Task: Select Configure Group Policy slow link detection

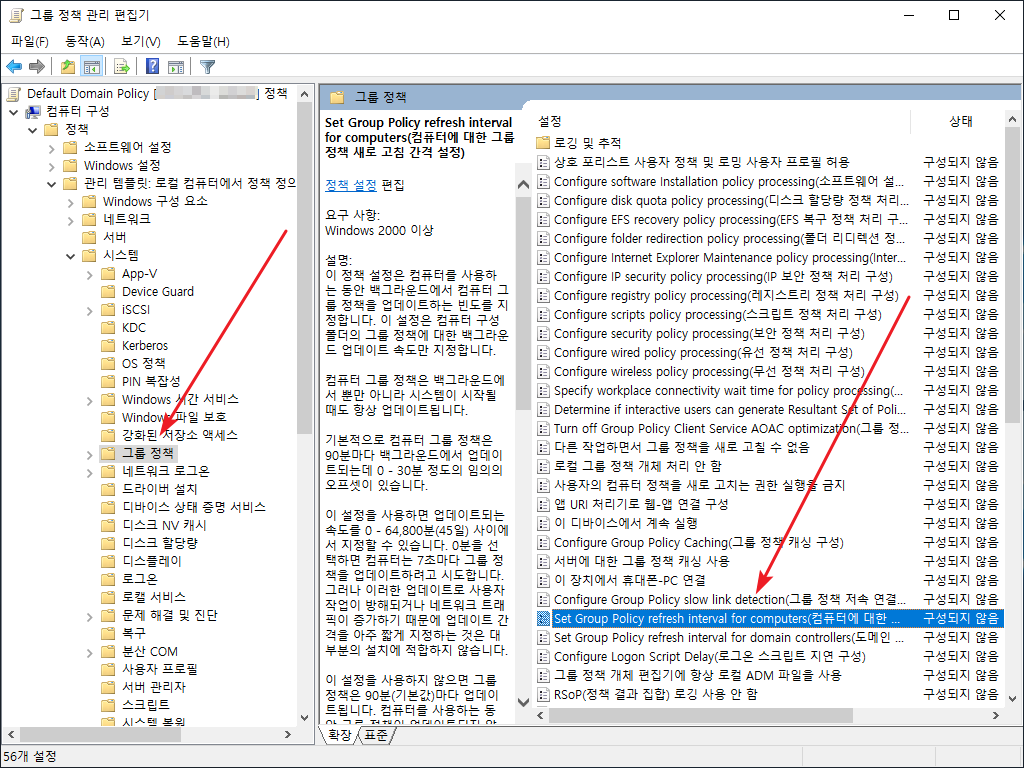Action: 769,600
